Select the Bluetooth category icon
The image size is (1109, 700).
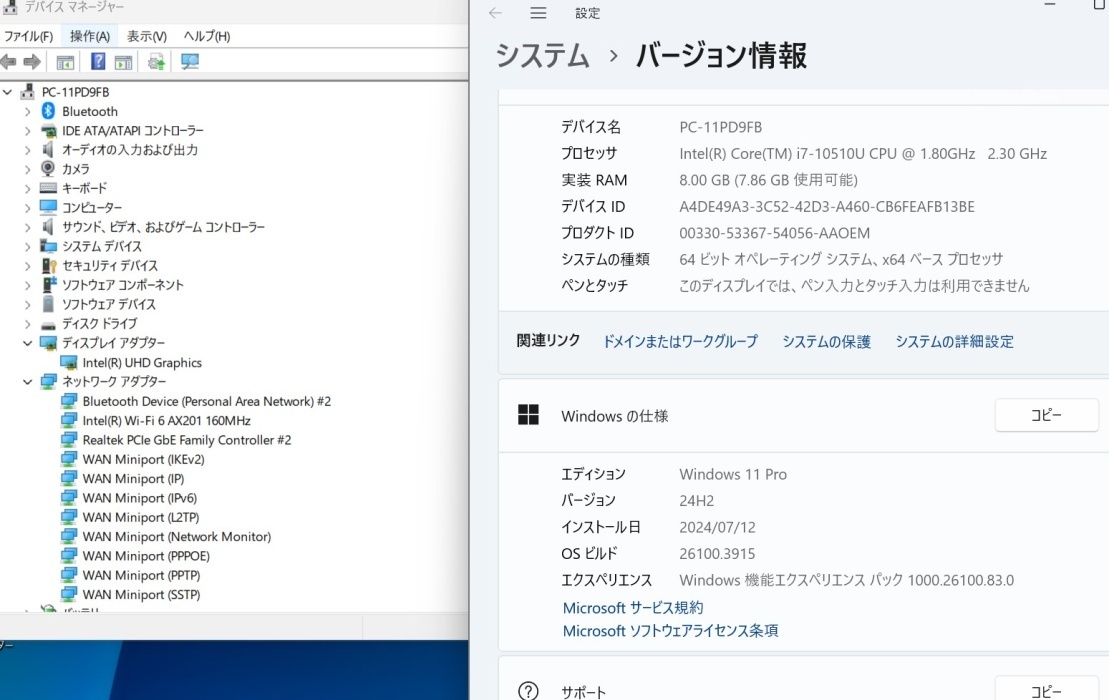[x=48, y=111]
